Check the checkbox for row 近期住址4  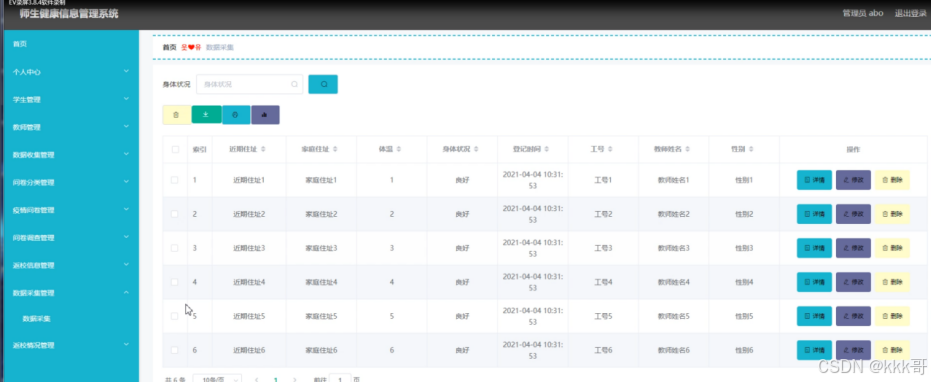click(x=175, y=282)
